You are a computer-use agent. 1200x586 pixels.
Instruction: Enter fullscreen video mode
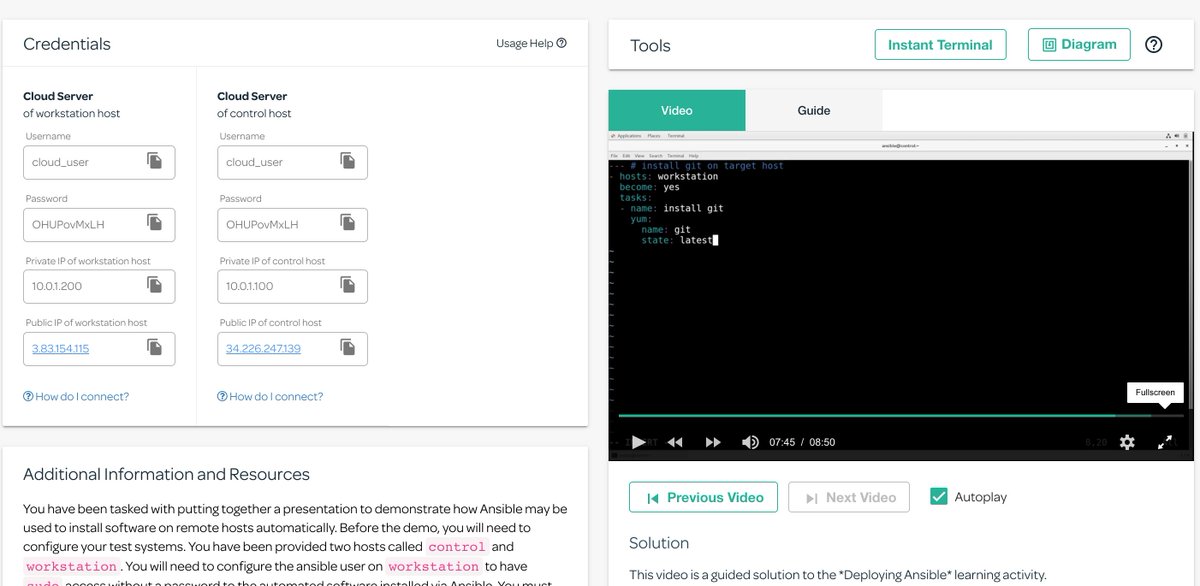(x=1165, y=442)
